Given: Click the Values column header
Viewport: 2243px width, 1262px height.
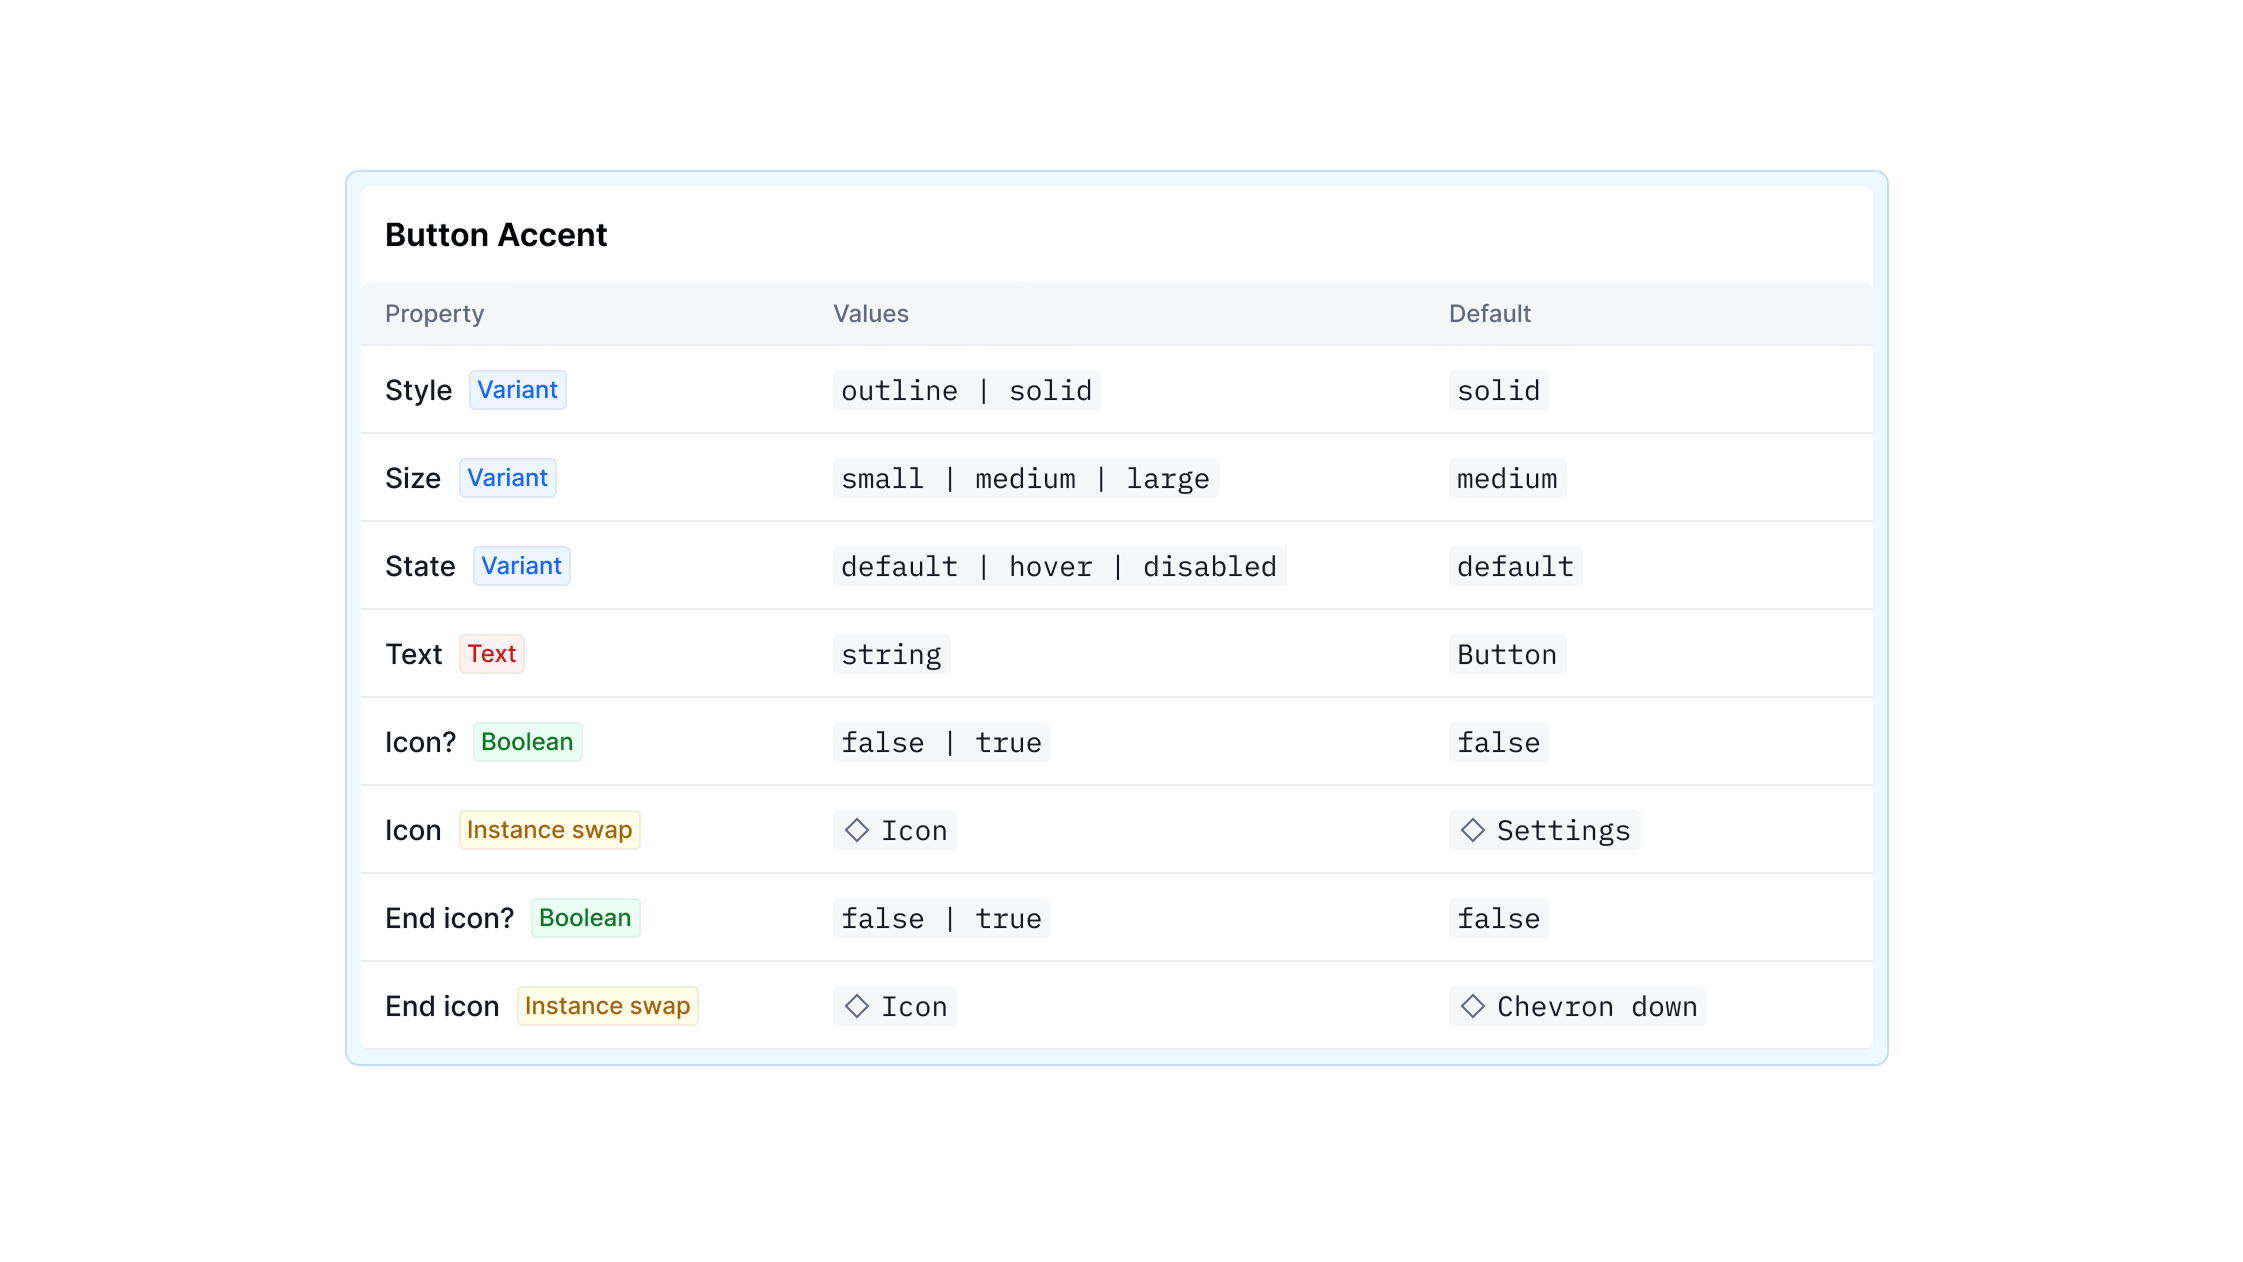Looking at the screenshot, I should click(x=871, y=314).
